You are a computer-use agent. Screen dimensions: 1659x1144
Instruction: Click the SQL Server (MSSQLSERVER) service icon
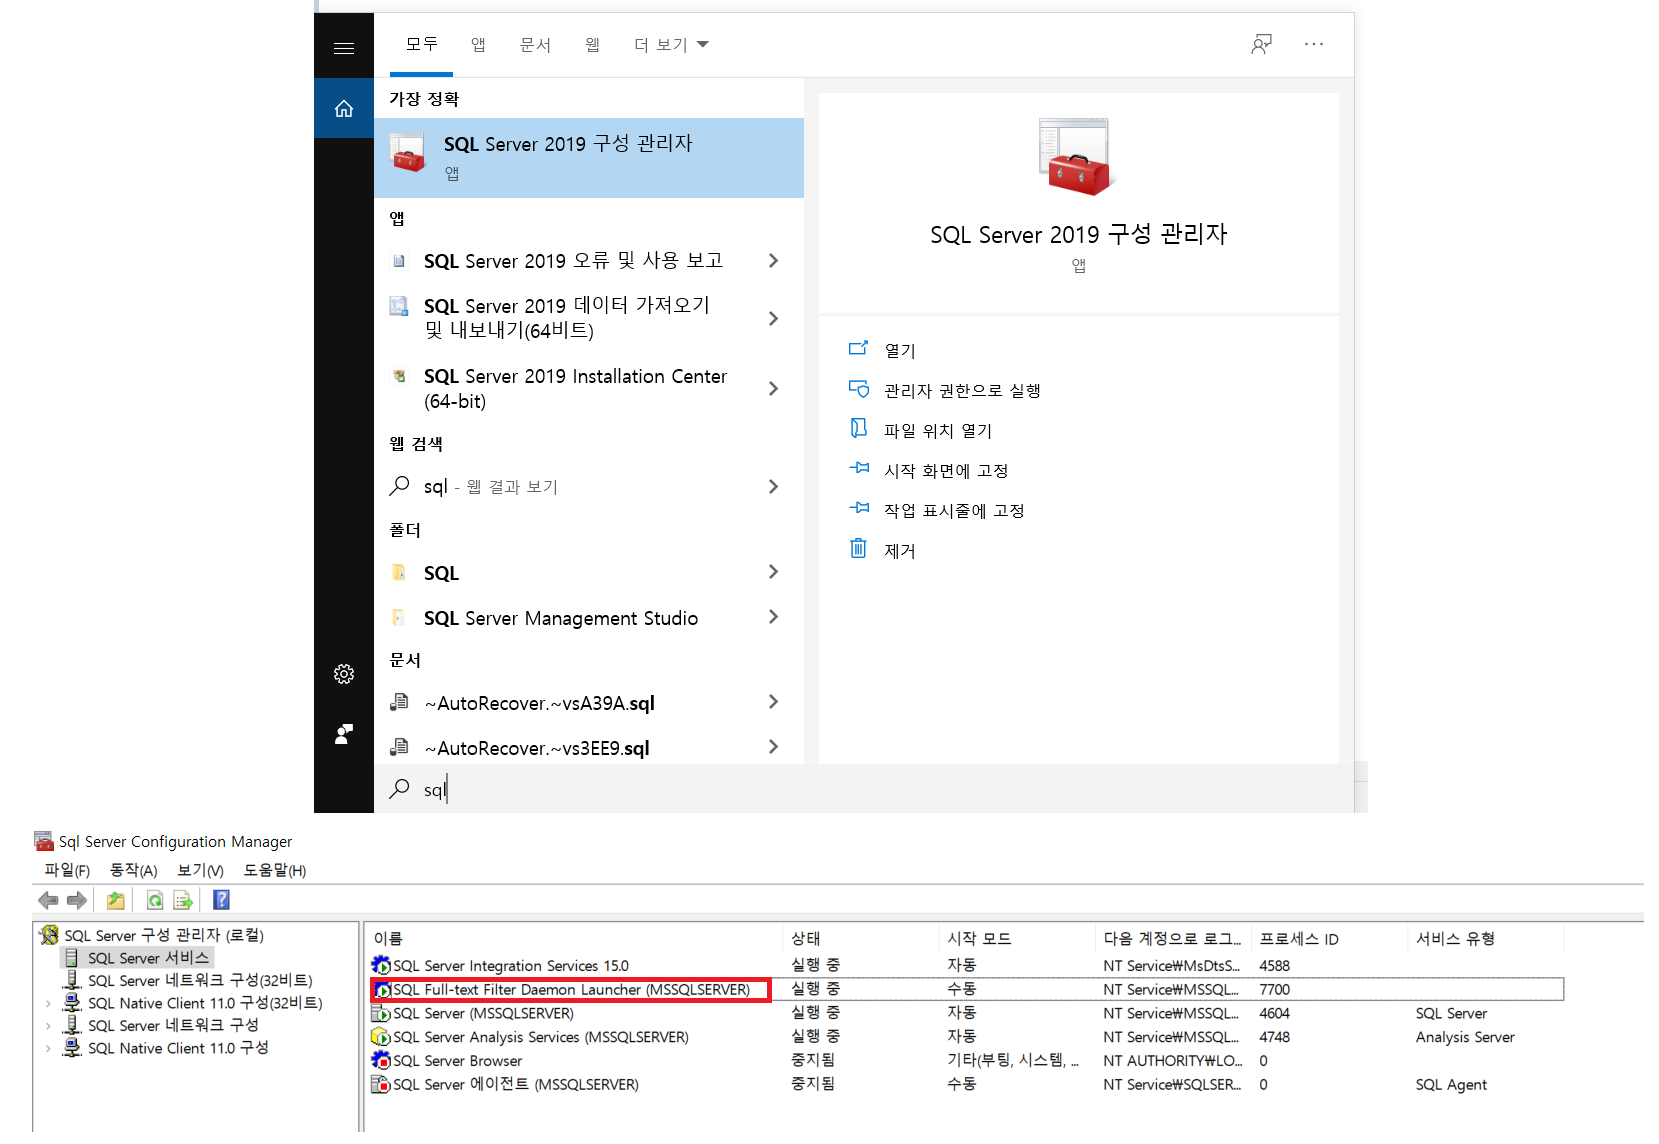(381, 1013)
